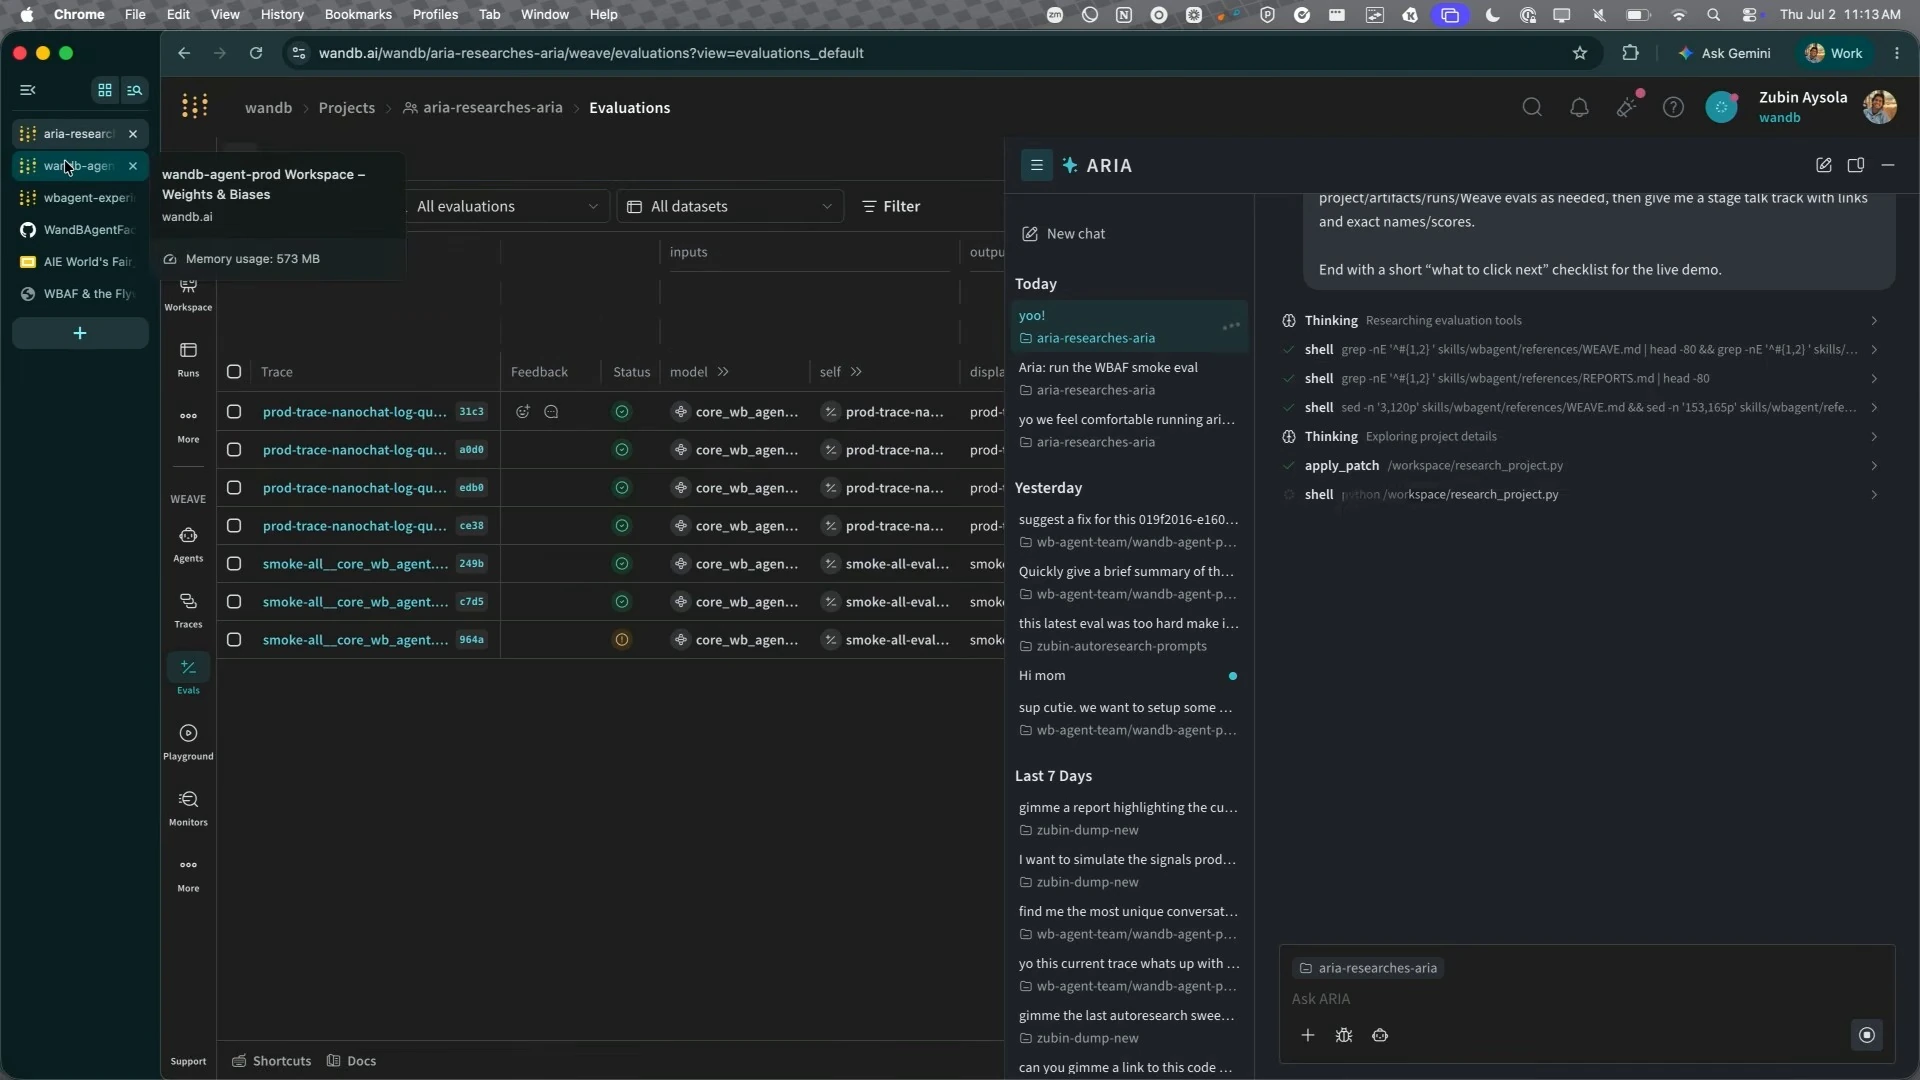The image size is (1920, 1080).
Task: Click the bug icon below Ask ARIA
Action: tap(1344, 1035)
